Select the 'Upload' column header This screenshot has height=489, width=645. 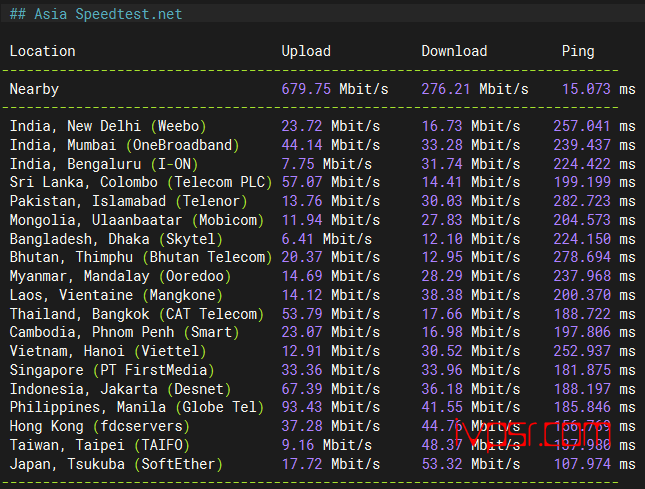[x=306, y=51]
